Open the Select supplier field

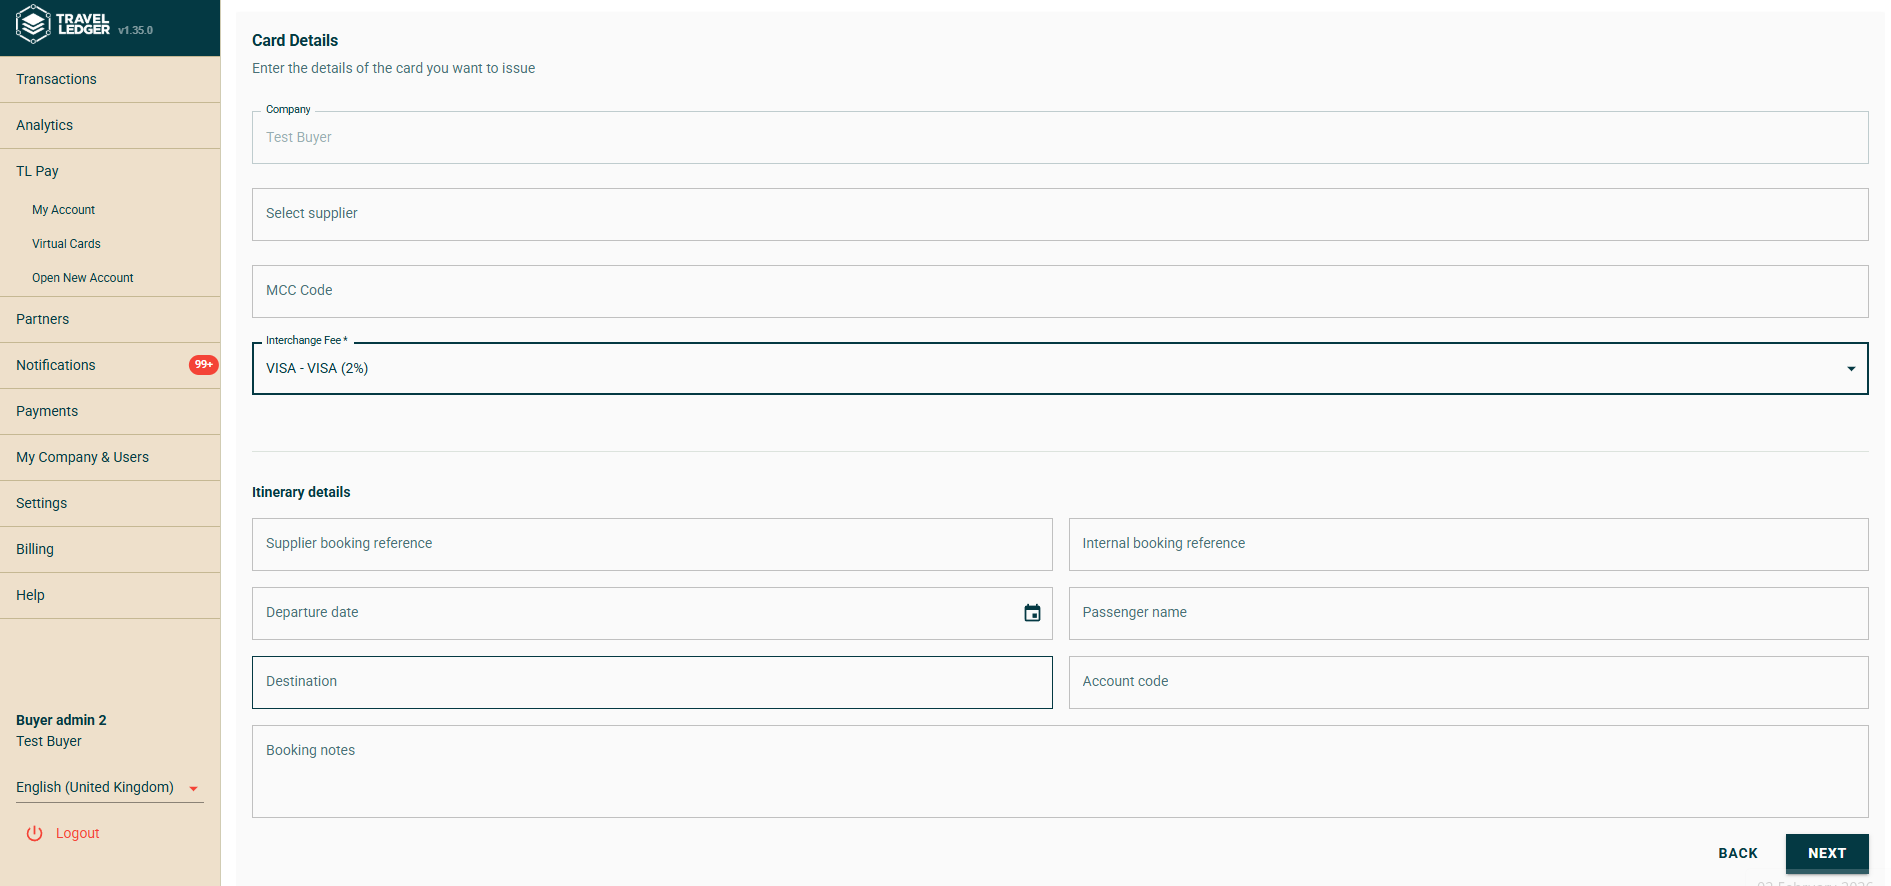click(x=1059, y=214)
